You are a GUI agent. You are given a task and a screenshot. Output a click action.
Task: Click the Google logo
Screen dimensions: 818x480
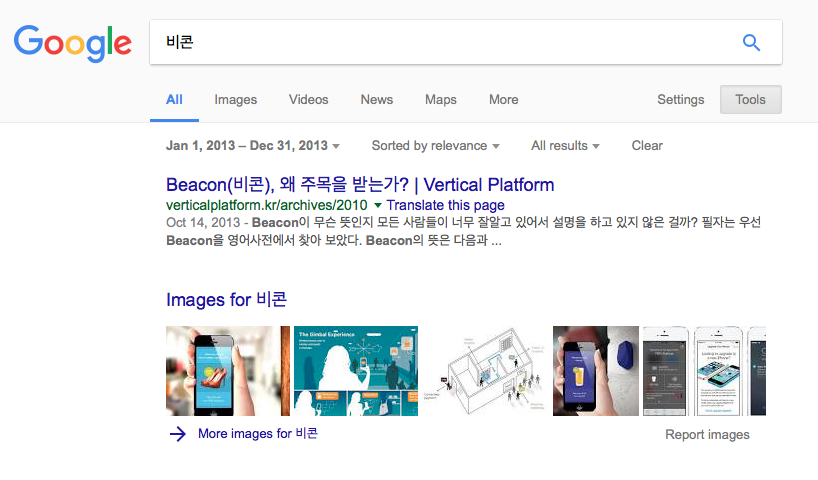(73, 43)
